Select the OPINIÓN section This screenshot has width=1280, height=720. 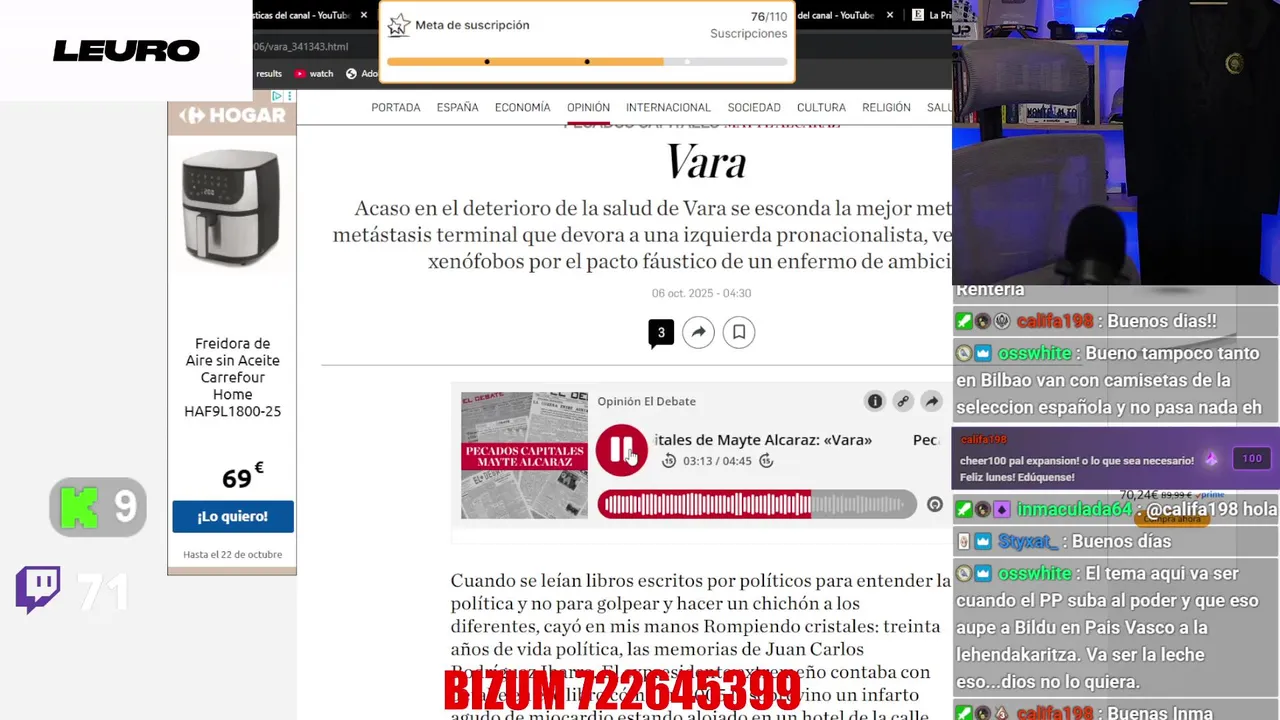click(x=588, y=107)
